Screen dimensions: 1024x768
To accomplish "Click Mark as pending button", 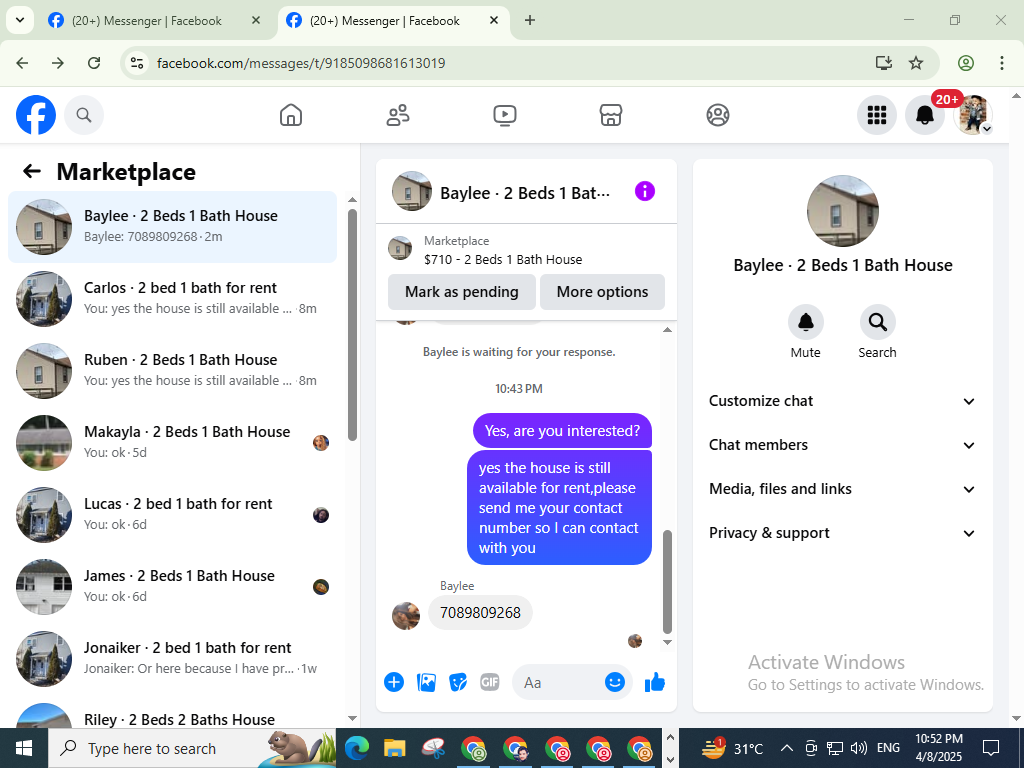I will tap(462, 292).
